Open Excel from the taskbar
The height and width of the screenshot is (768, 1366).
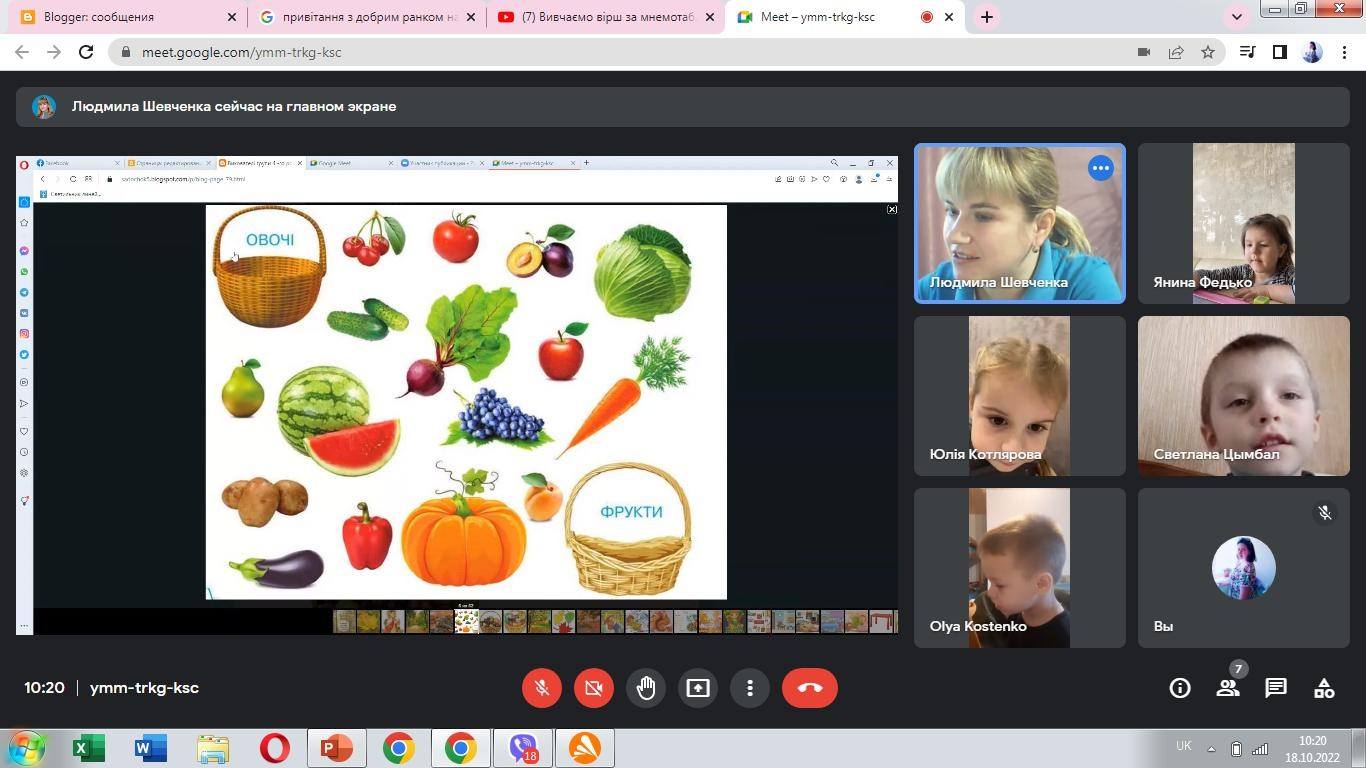[90, 748]
